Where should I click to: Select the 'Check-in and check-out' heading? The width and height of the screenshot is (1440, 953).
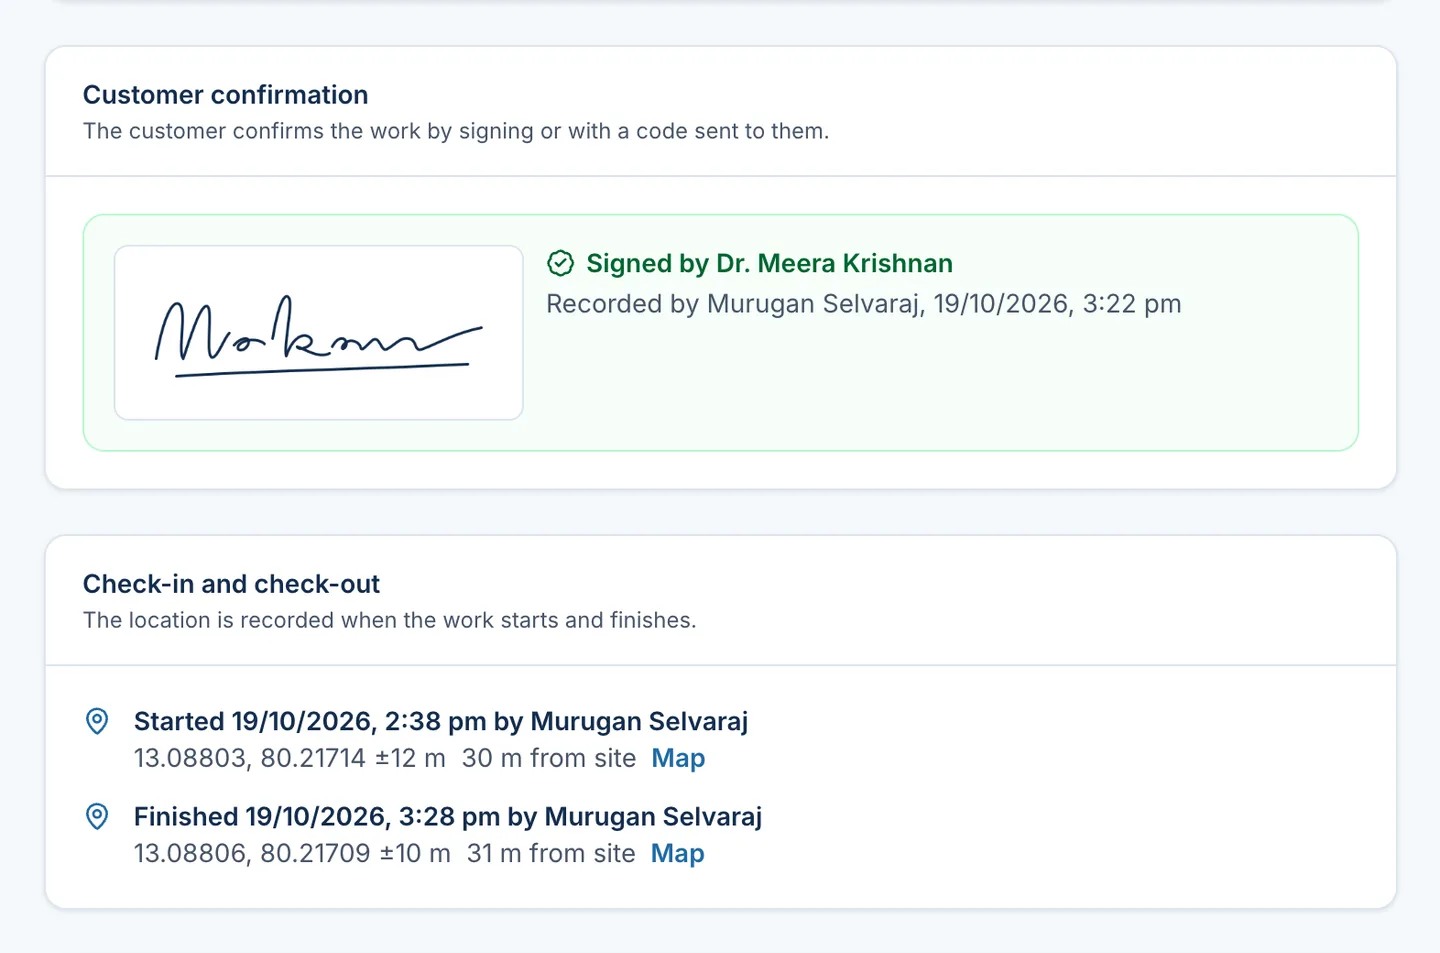pos(231,584)
